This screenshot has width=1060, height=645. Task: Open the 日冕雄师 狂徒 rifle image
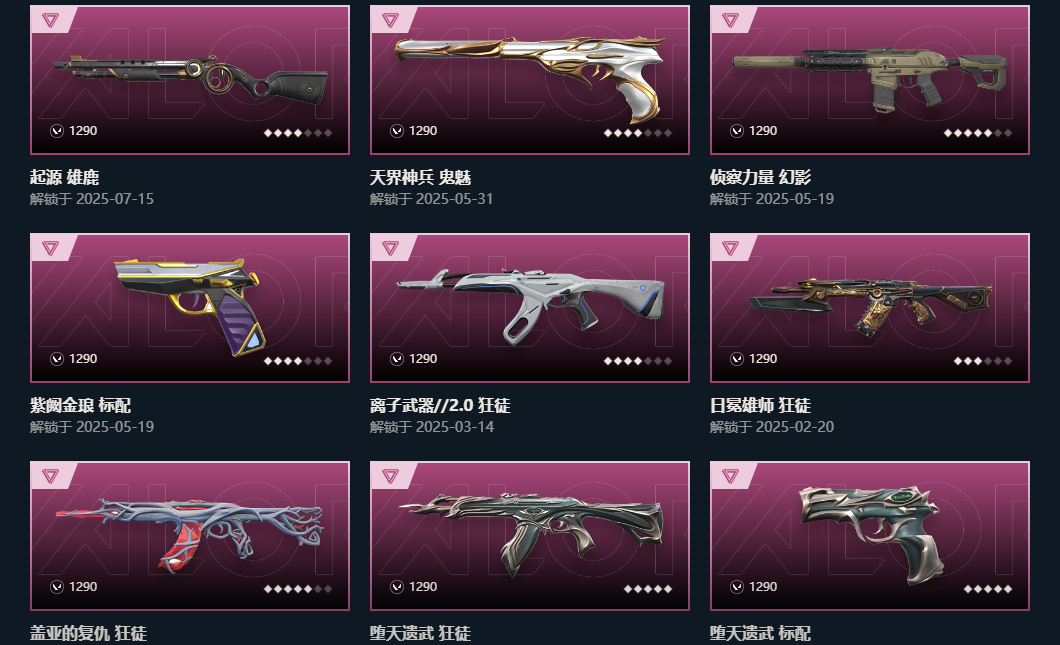click(x=870, y=307)
